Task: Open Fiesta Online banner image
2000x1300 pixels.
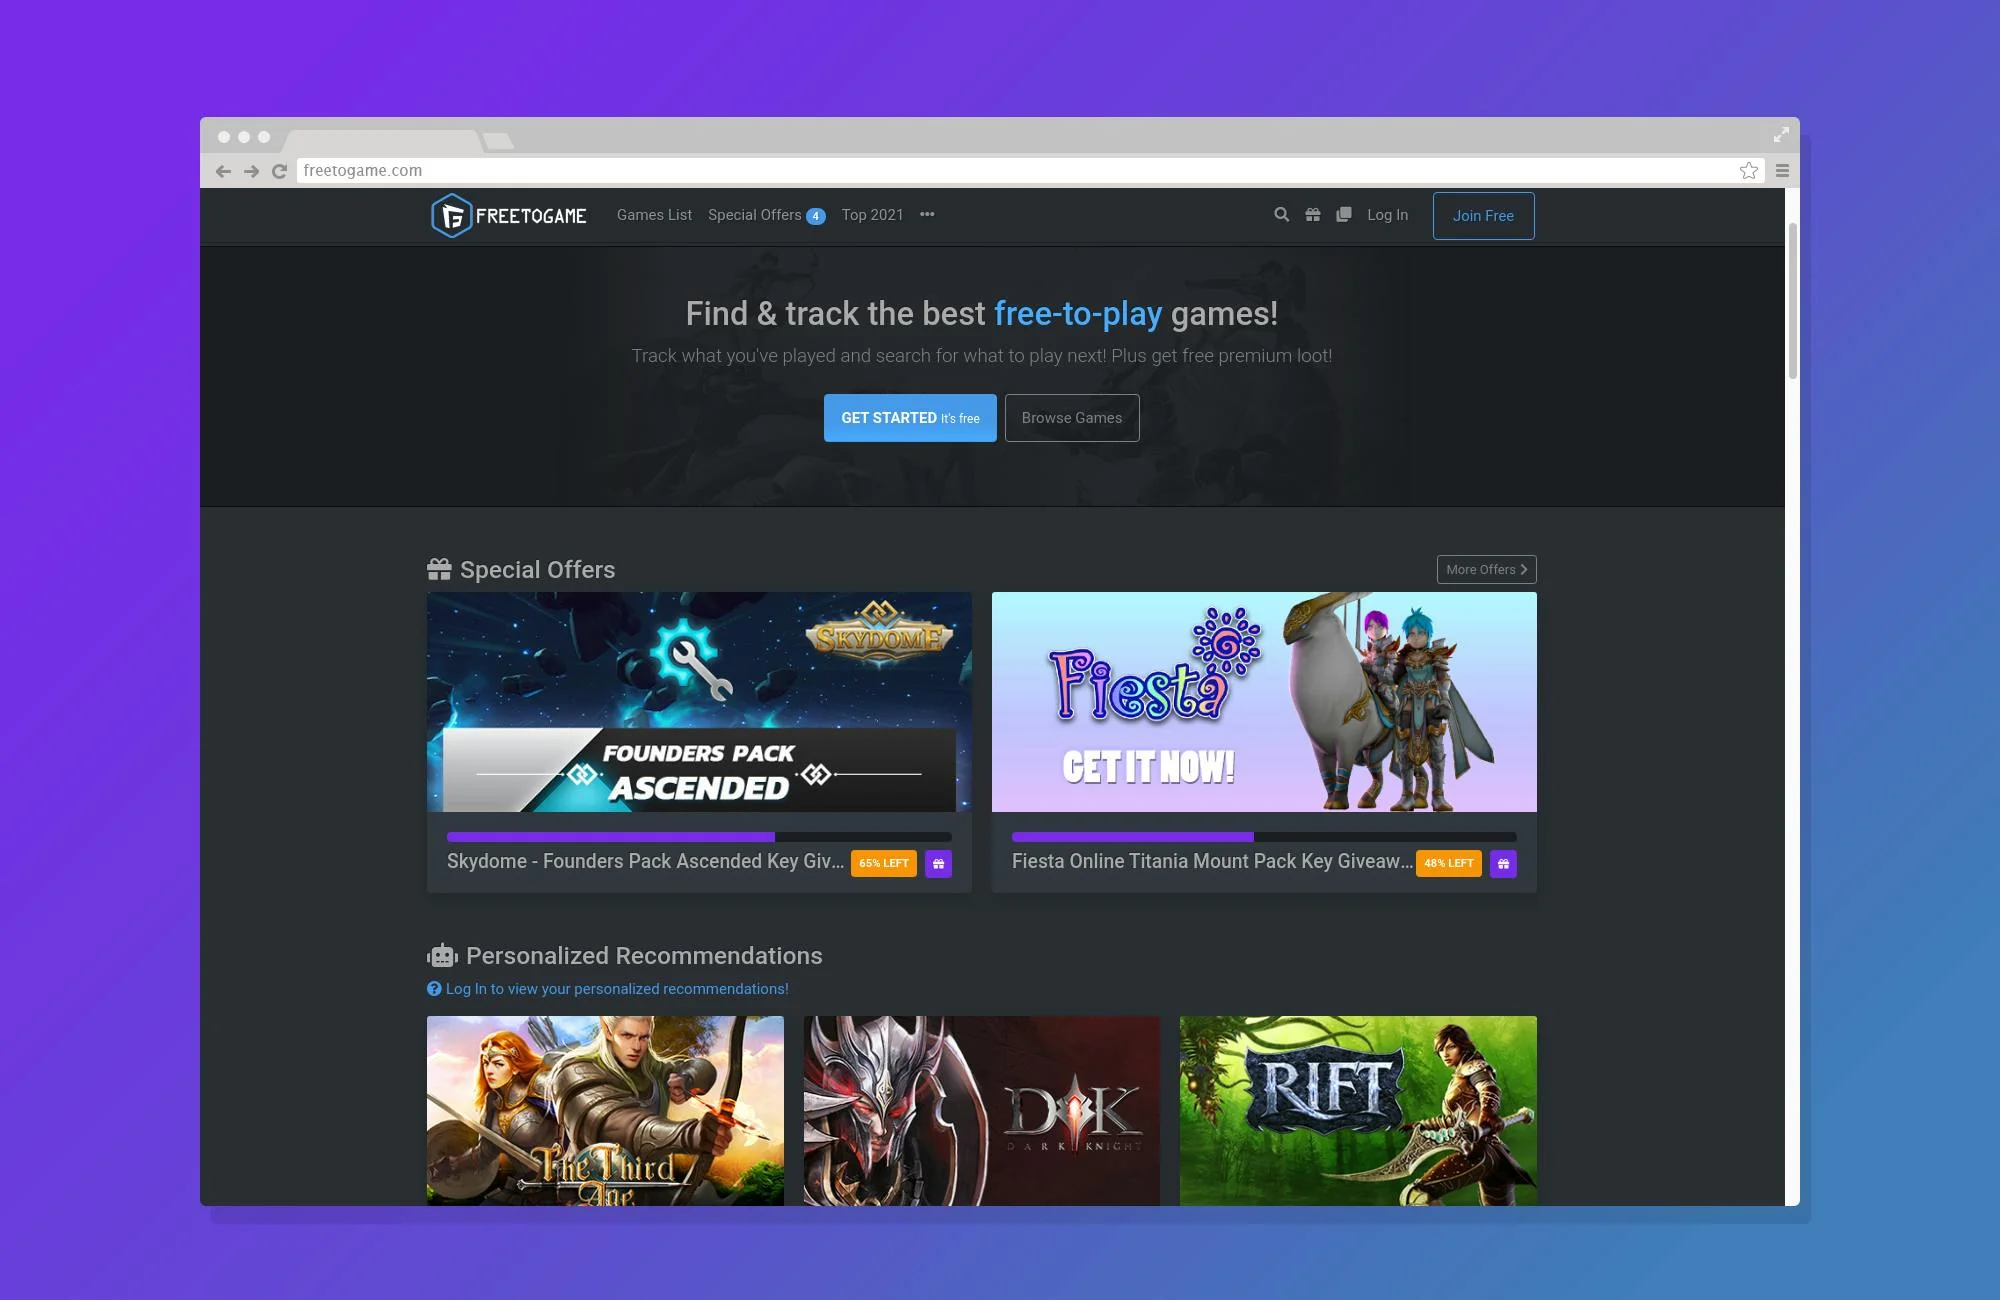Action: (x=1264, y=702)
